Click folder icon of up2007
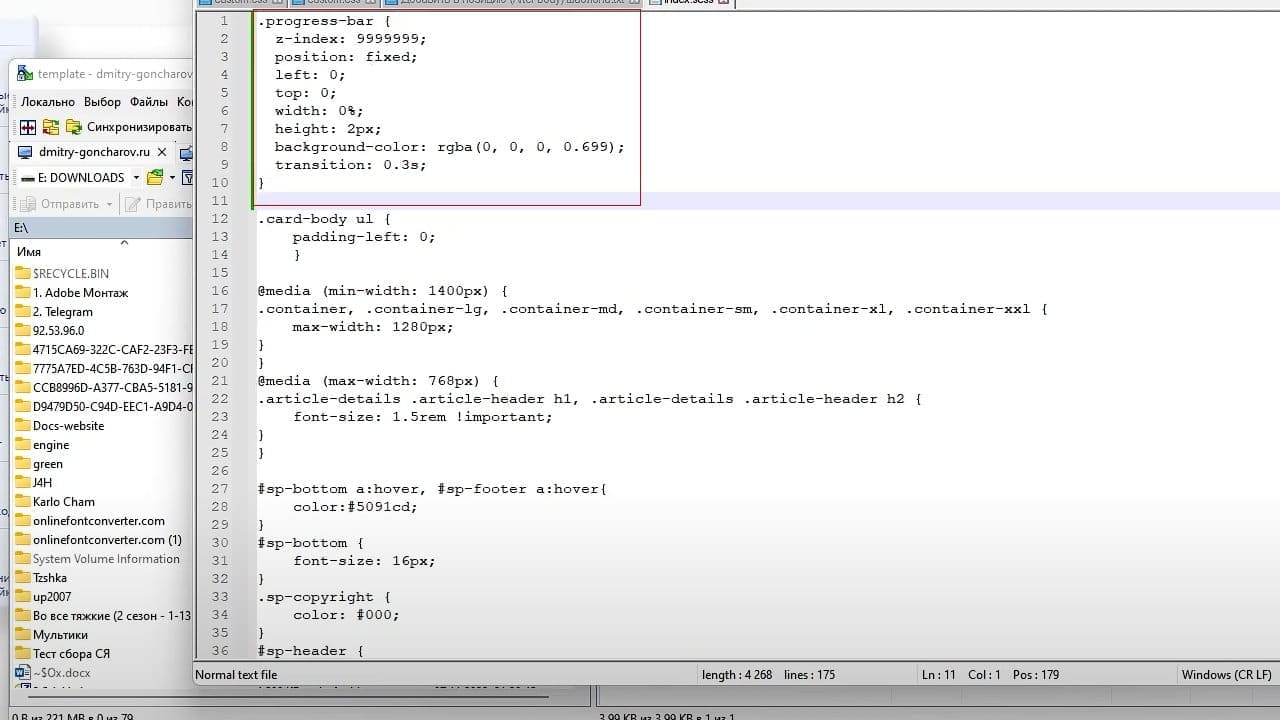 point(23,596)
